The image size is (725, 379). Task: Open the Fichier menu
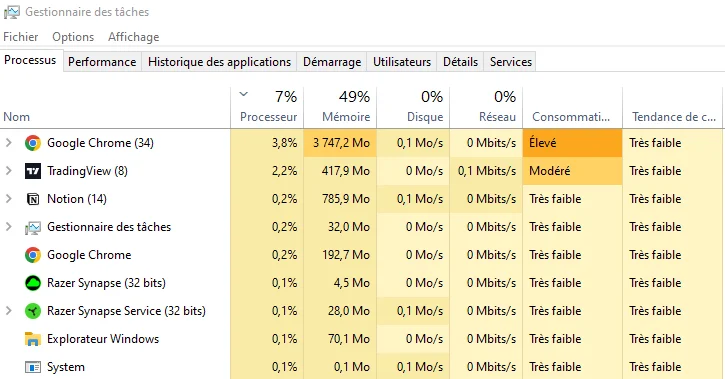click(21, 37)
